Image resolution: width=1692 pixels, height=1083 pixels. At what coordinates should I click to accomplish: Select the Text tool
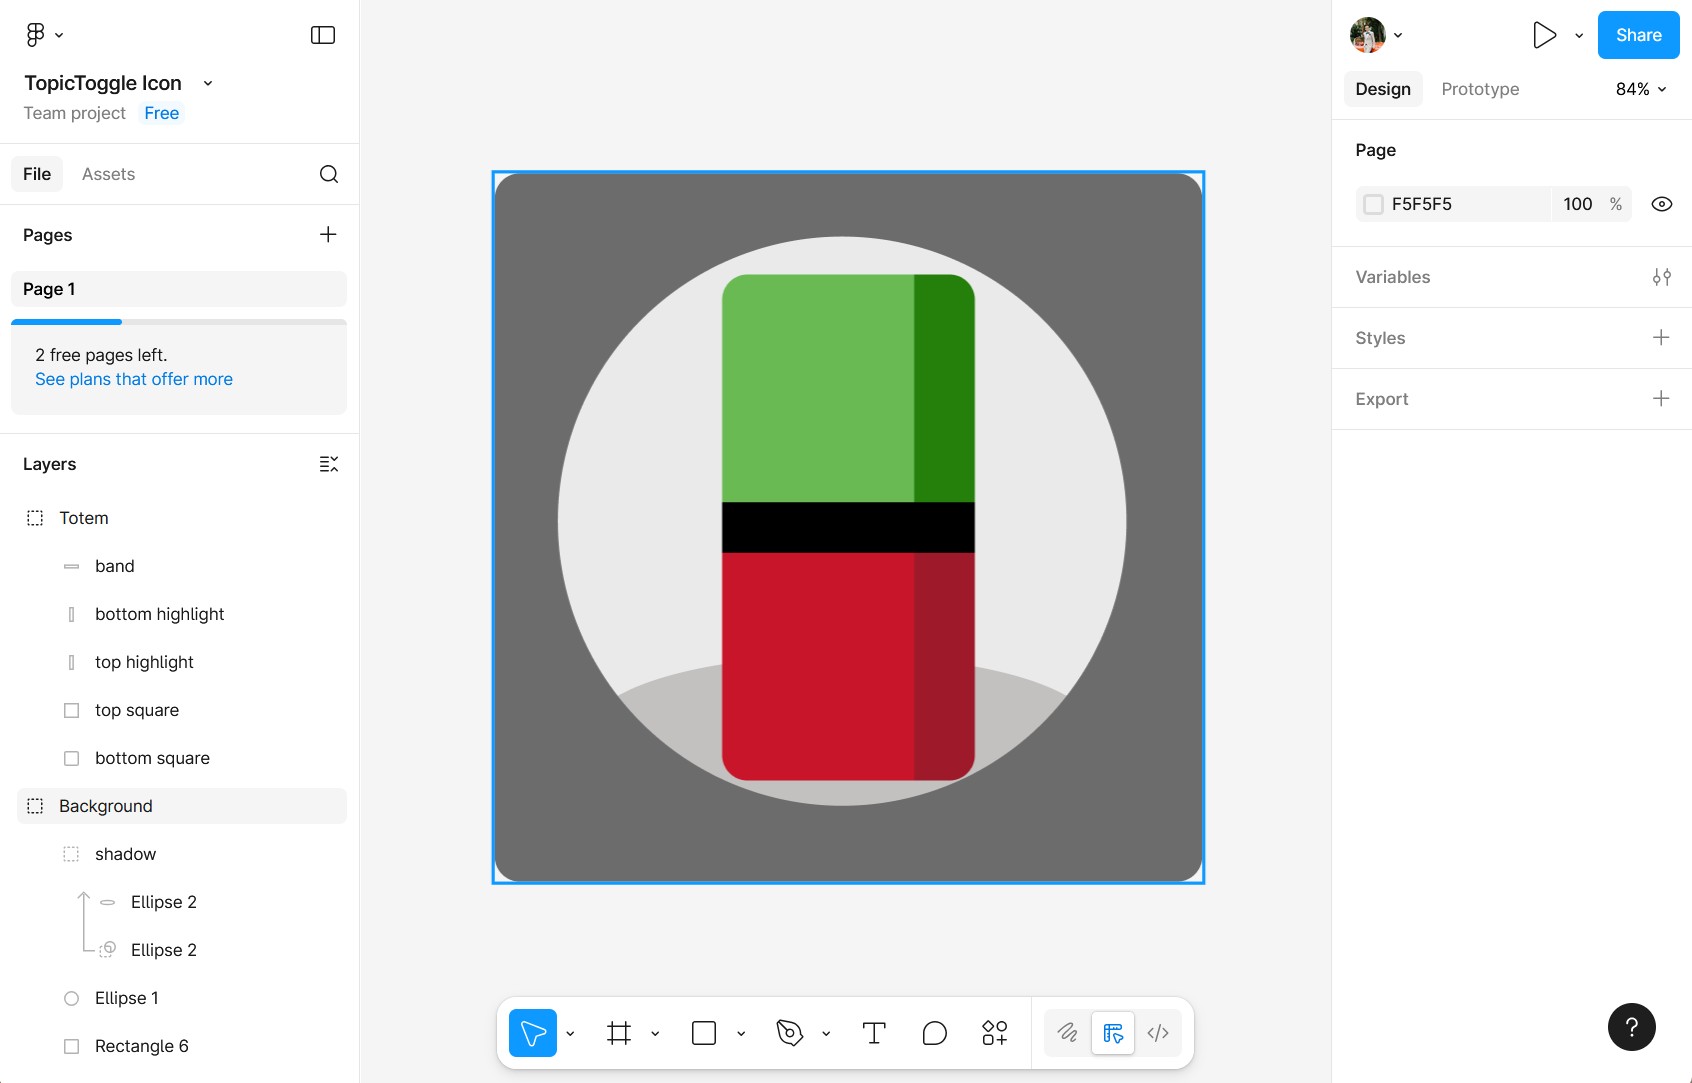[873, 1033]
